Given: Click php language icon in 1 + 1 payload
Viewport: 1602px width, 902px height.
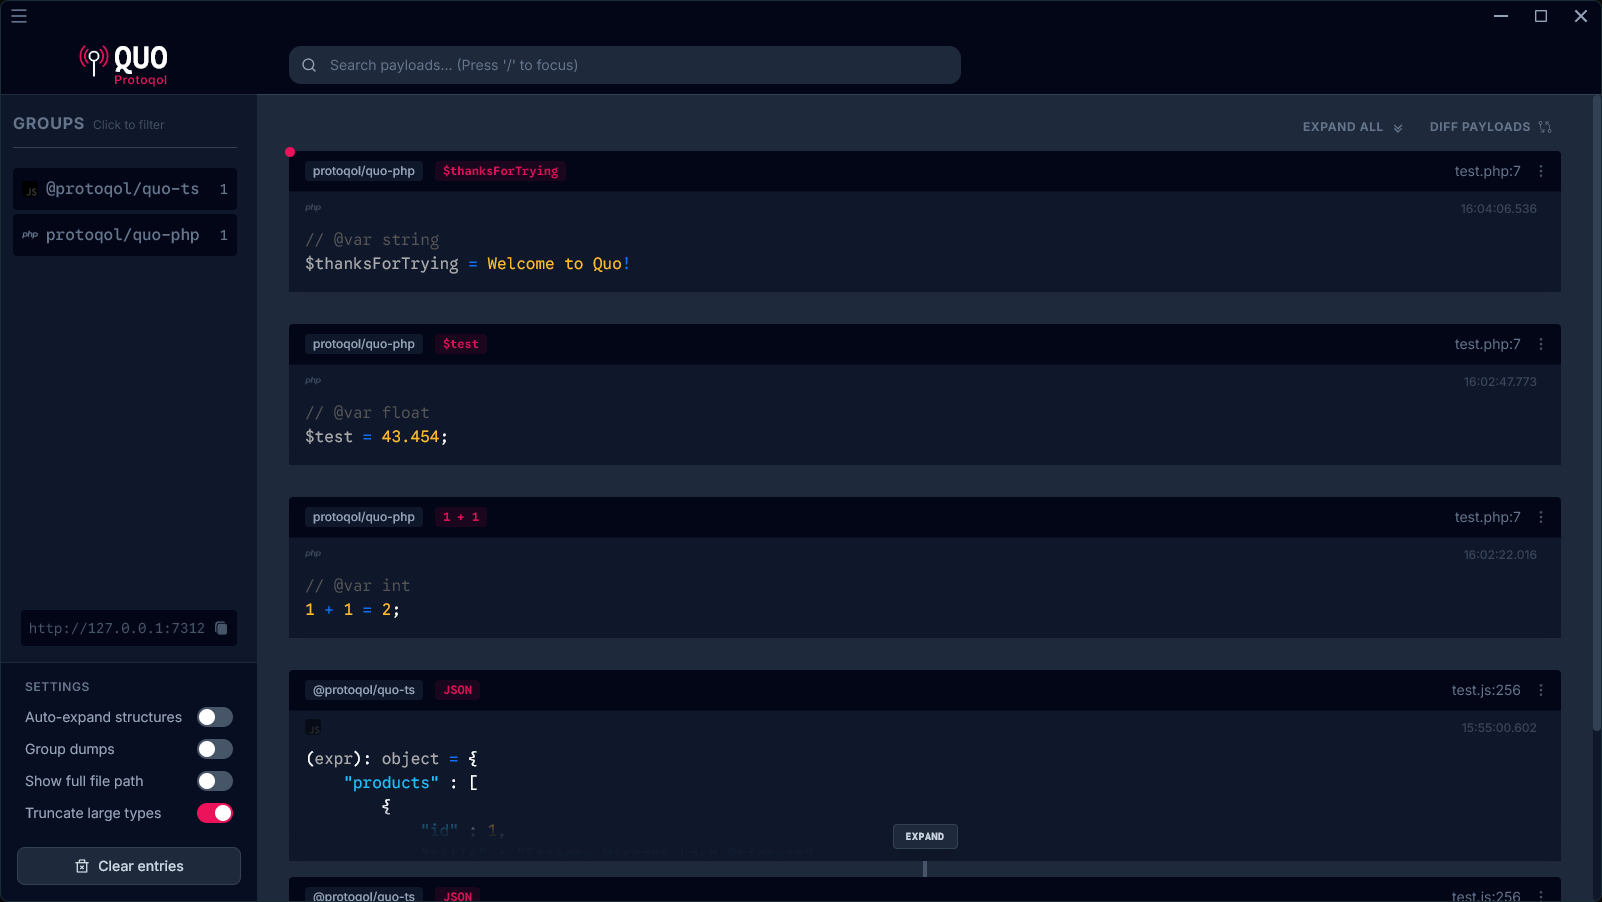Looking at the screenshot, I should 313,554.
